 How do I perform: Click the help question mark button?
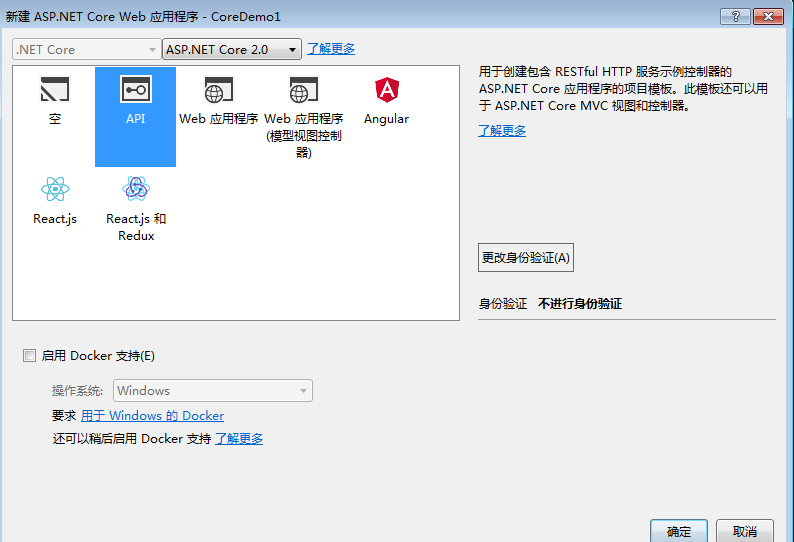tap(735, 16)
